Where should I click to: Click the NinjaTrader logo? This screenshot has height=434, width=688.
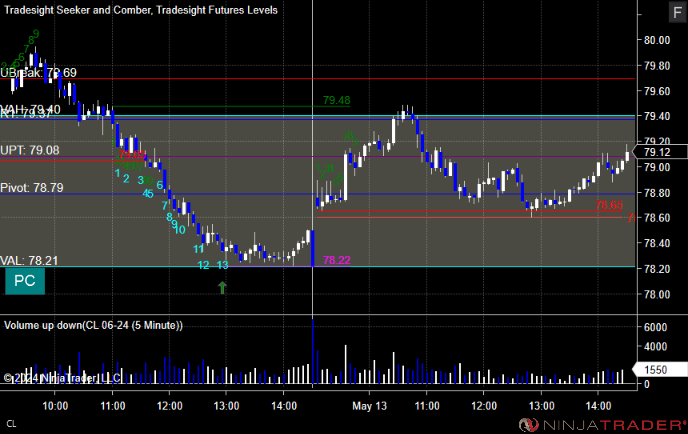602,425
